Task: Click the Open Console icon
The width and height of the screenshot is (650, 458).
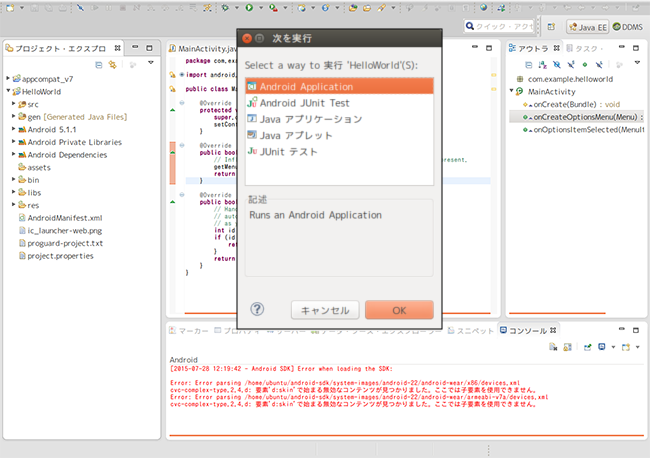Action: (x=626, y=347)
